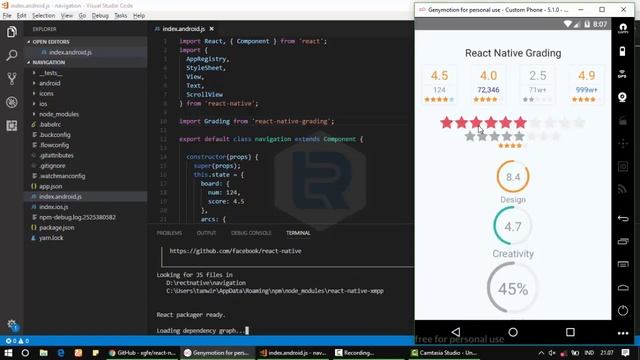640x360 pixels.
Task: Open the Selection menu
Action: pyautogui.click(x=44, y=16)
